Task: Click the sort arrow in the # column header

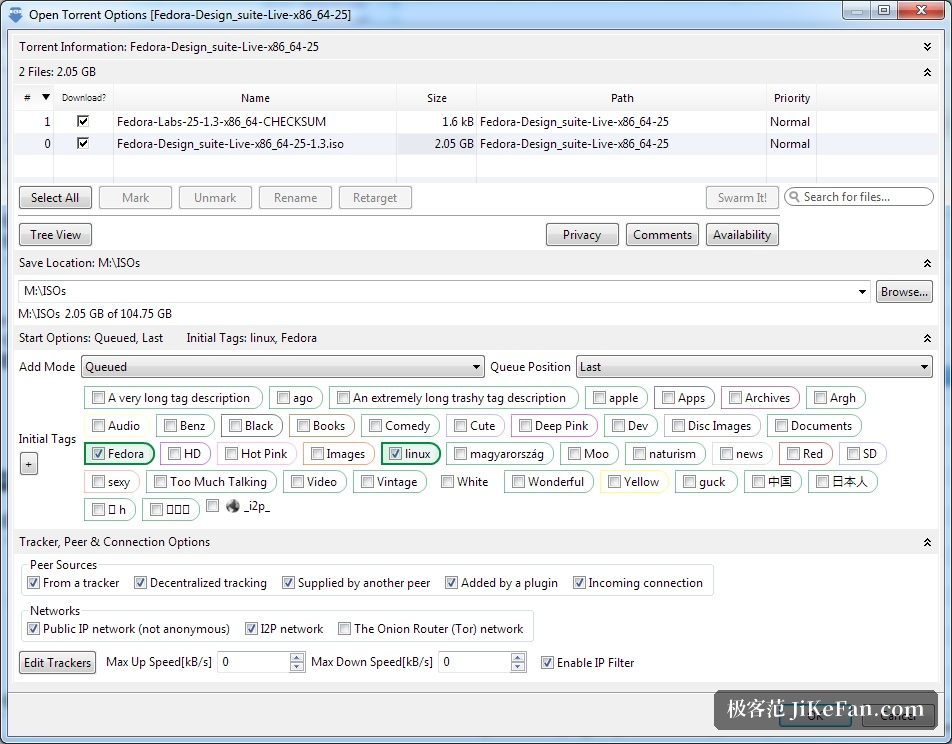Action: coord(46,97)
